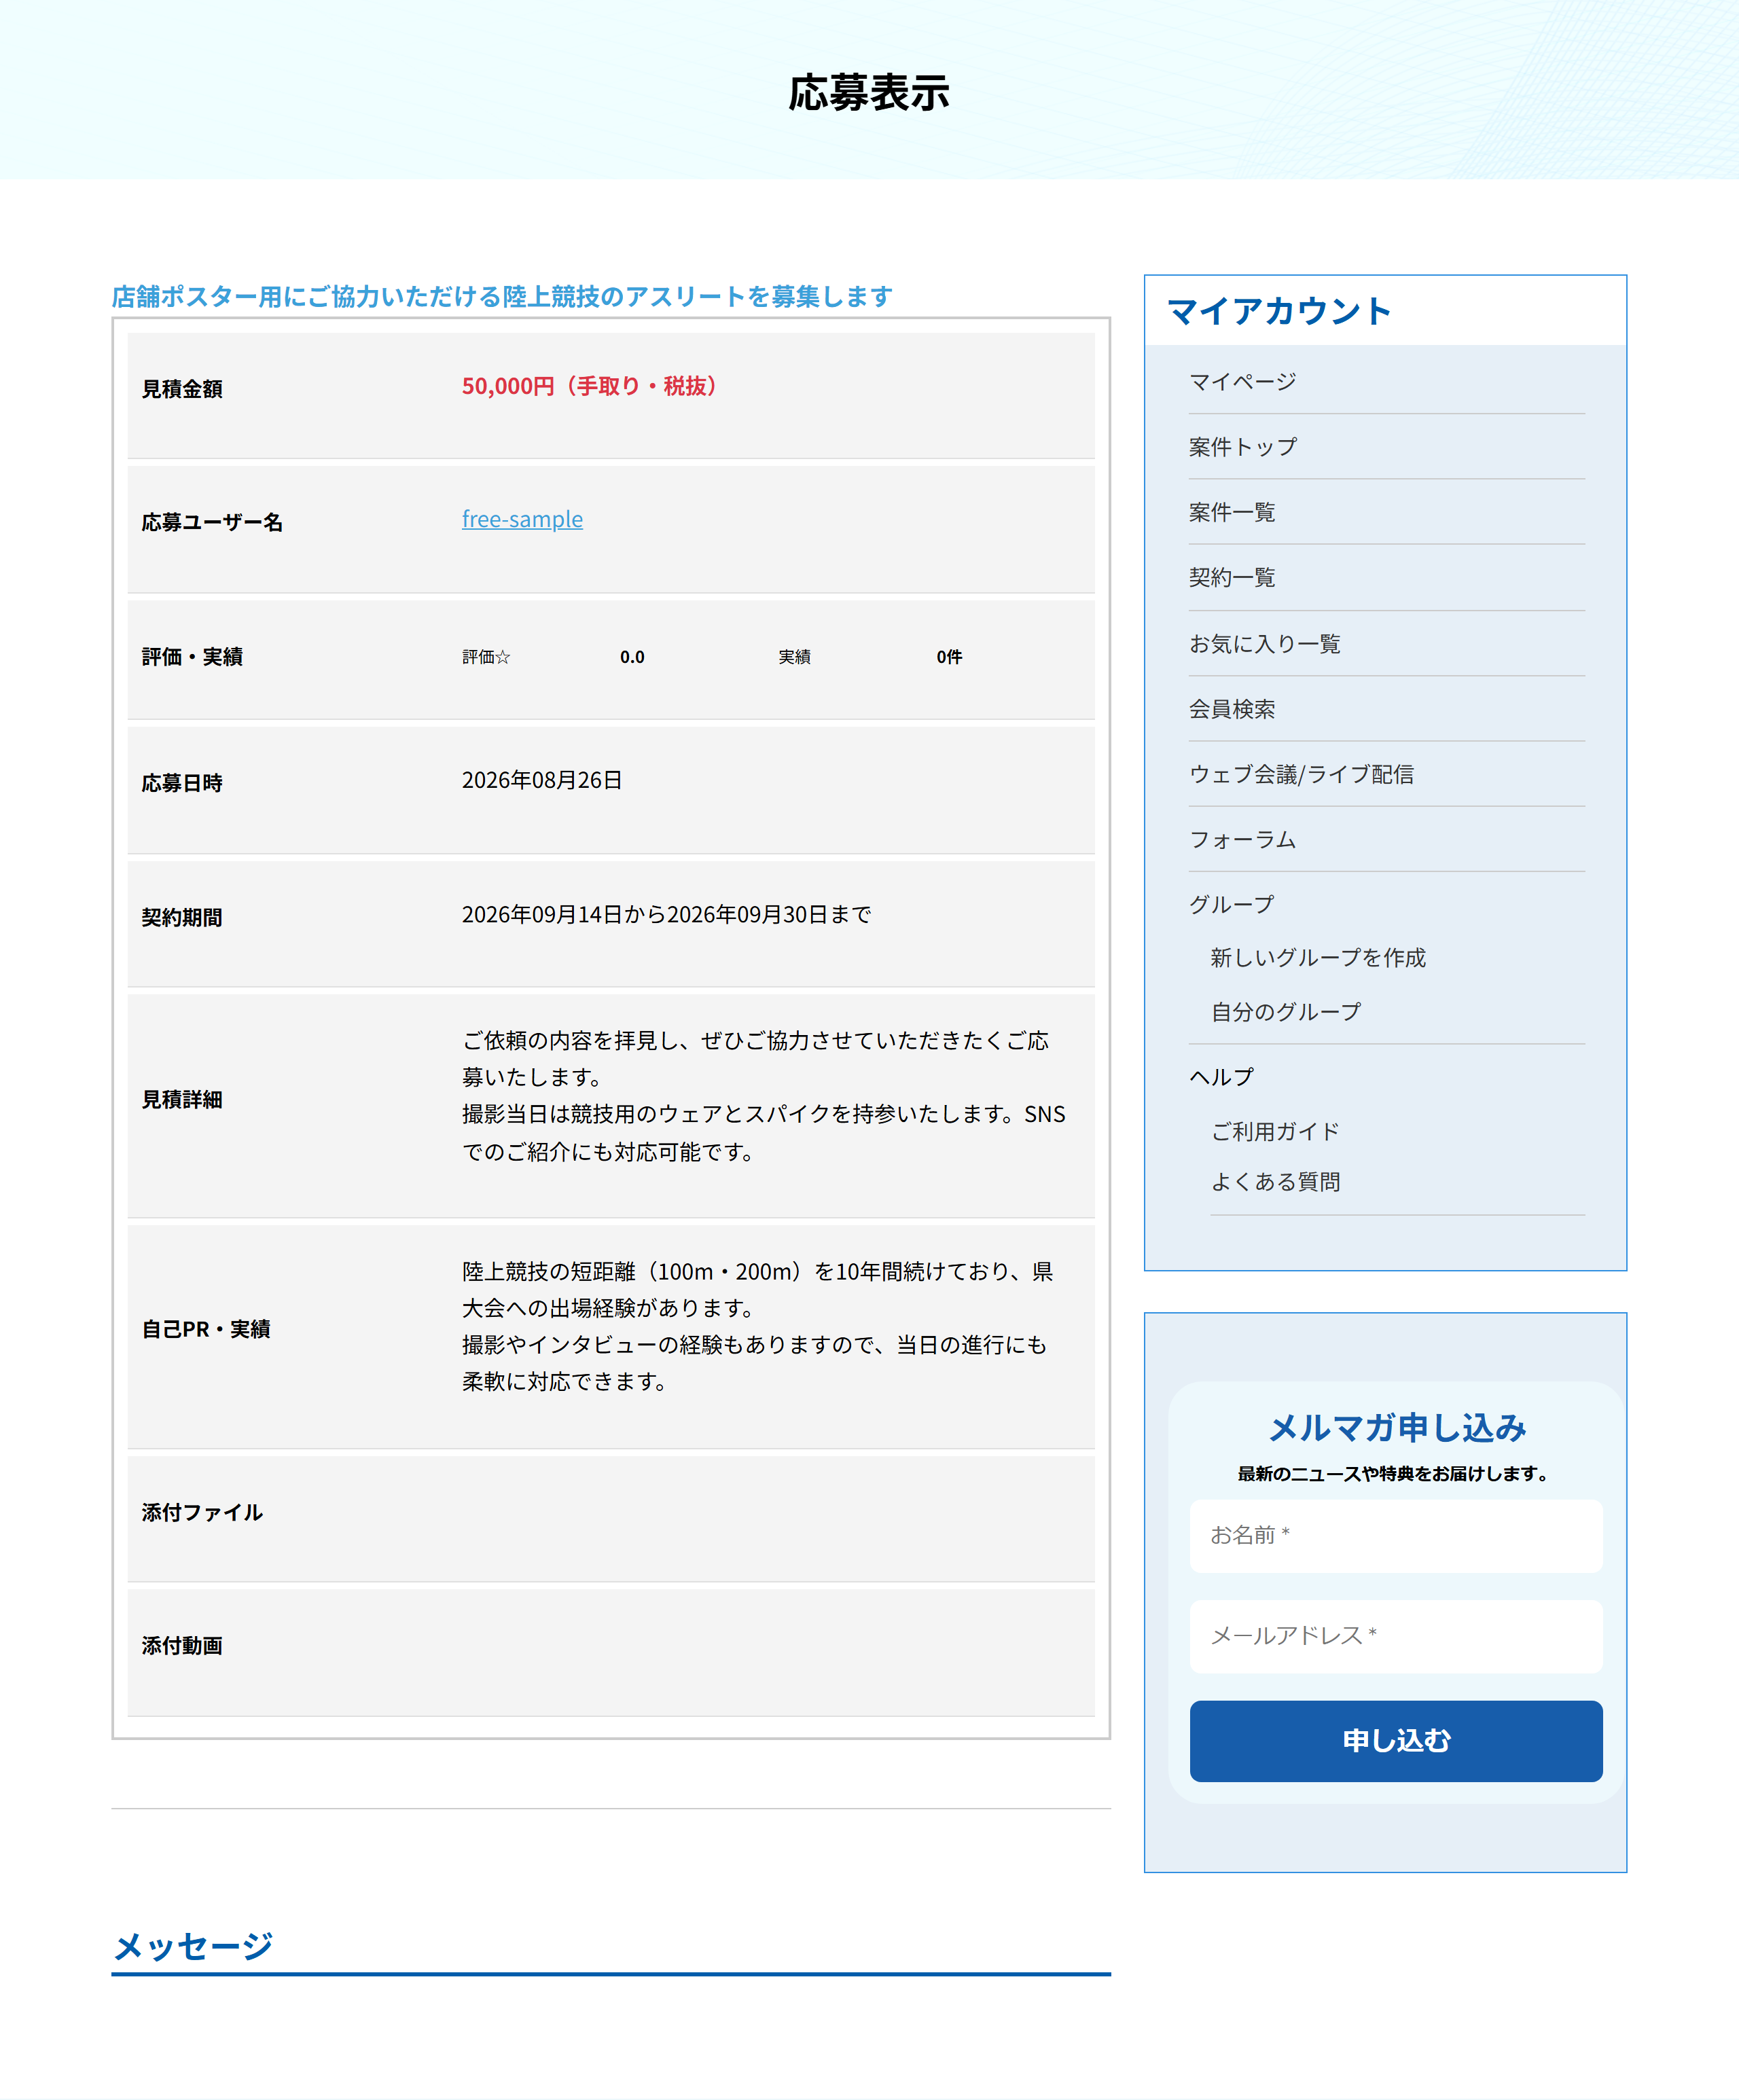This screenshot has height=2100, width=1739.
Task: Focus the メールアドレス input field
Action: [1395, 1636]
